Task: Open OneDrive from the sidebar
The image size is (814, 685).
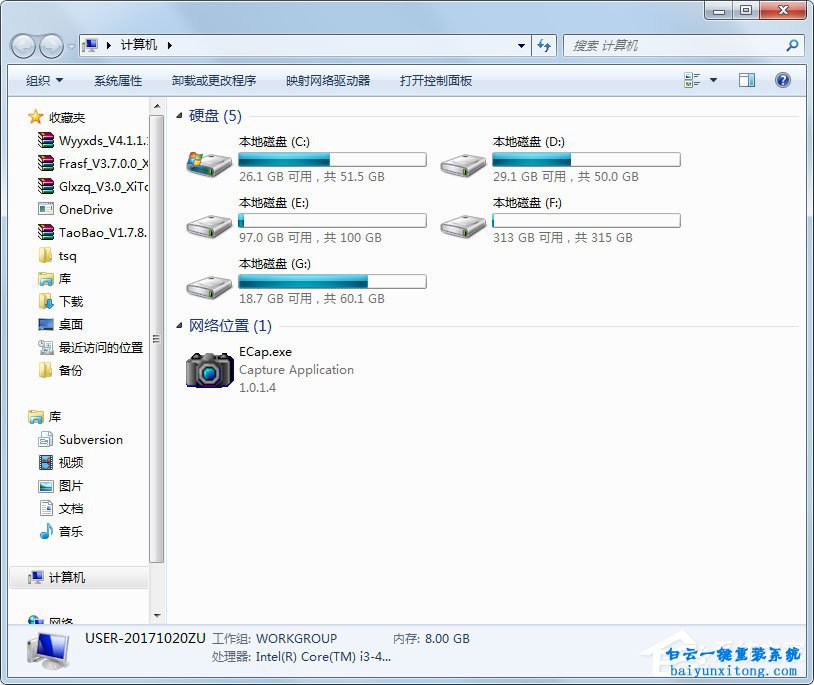Action: point(88,209)
